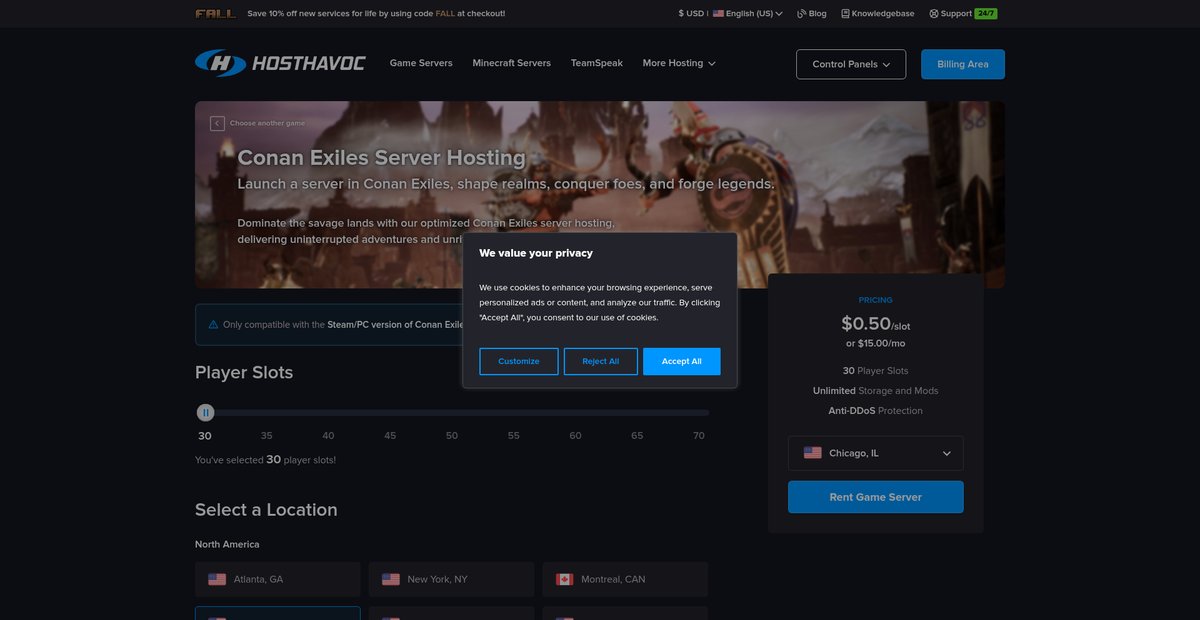The height and width of the screenshot is (620, 1200).
Task: Click the US flag in New York card
Action: pos(391,579)
